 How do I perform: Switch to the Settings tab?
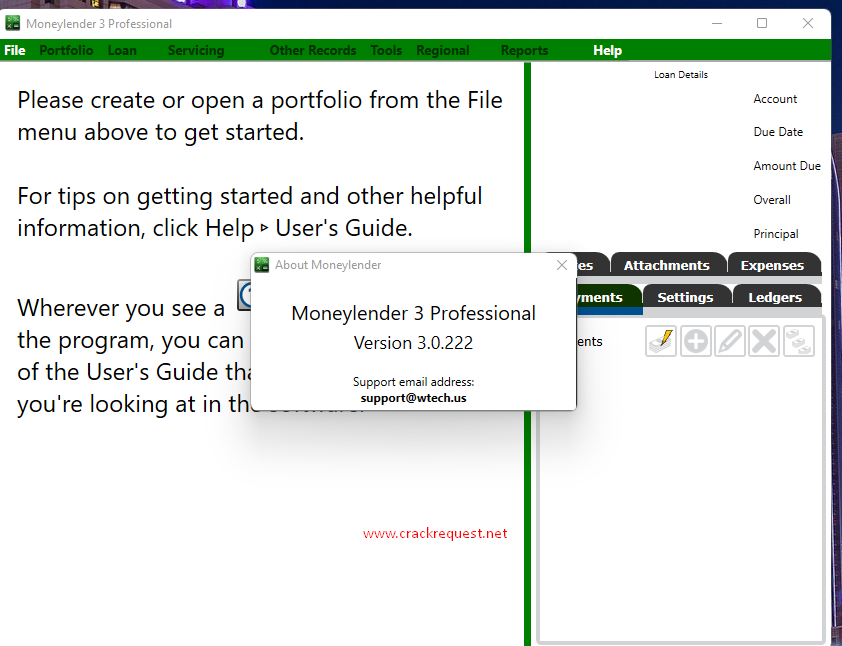pos(685,297)
